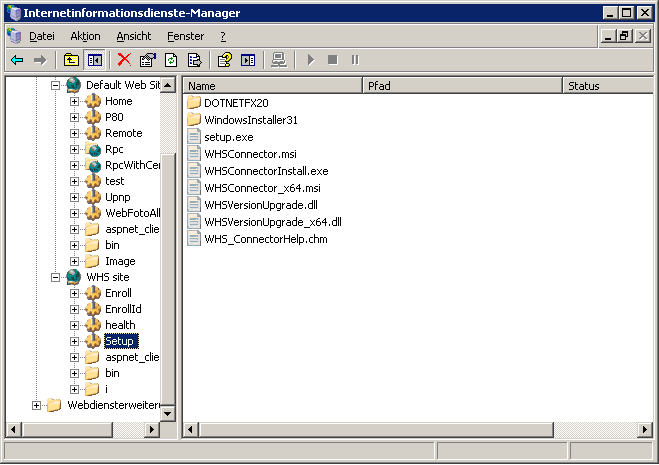The image size is (659, 465).
Task: Click the Stop toolbar button
Action: [x=332, y=60]
